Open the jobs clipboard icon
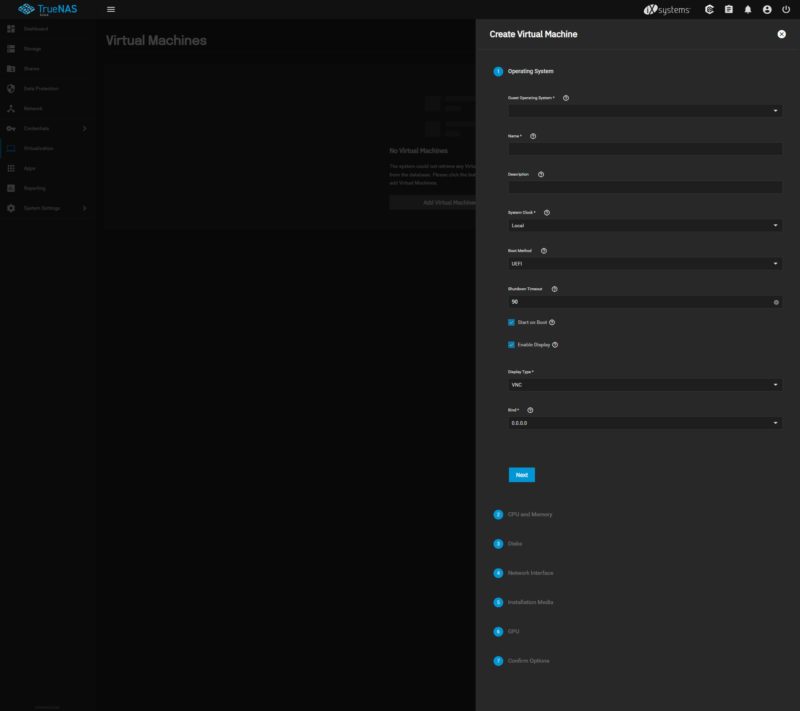The height and width of the screenshot is (711, 800). click(729, 9)
